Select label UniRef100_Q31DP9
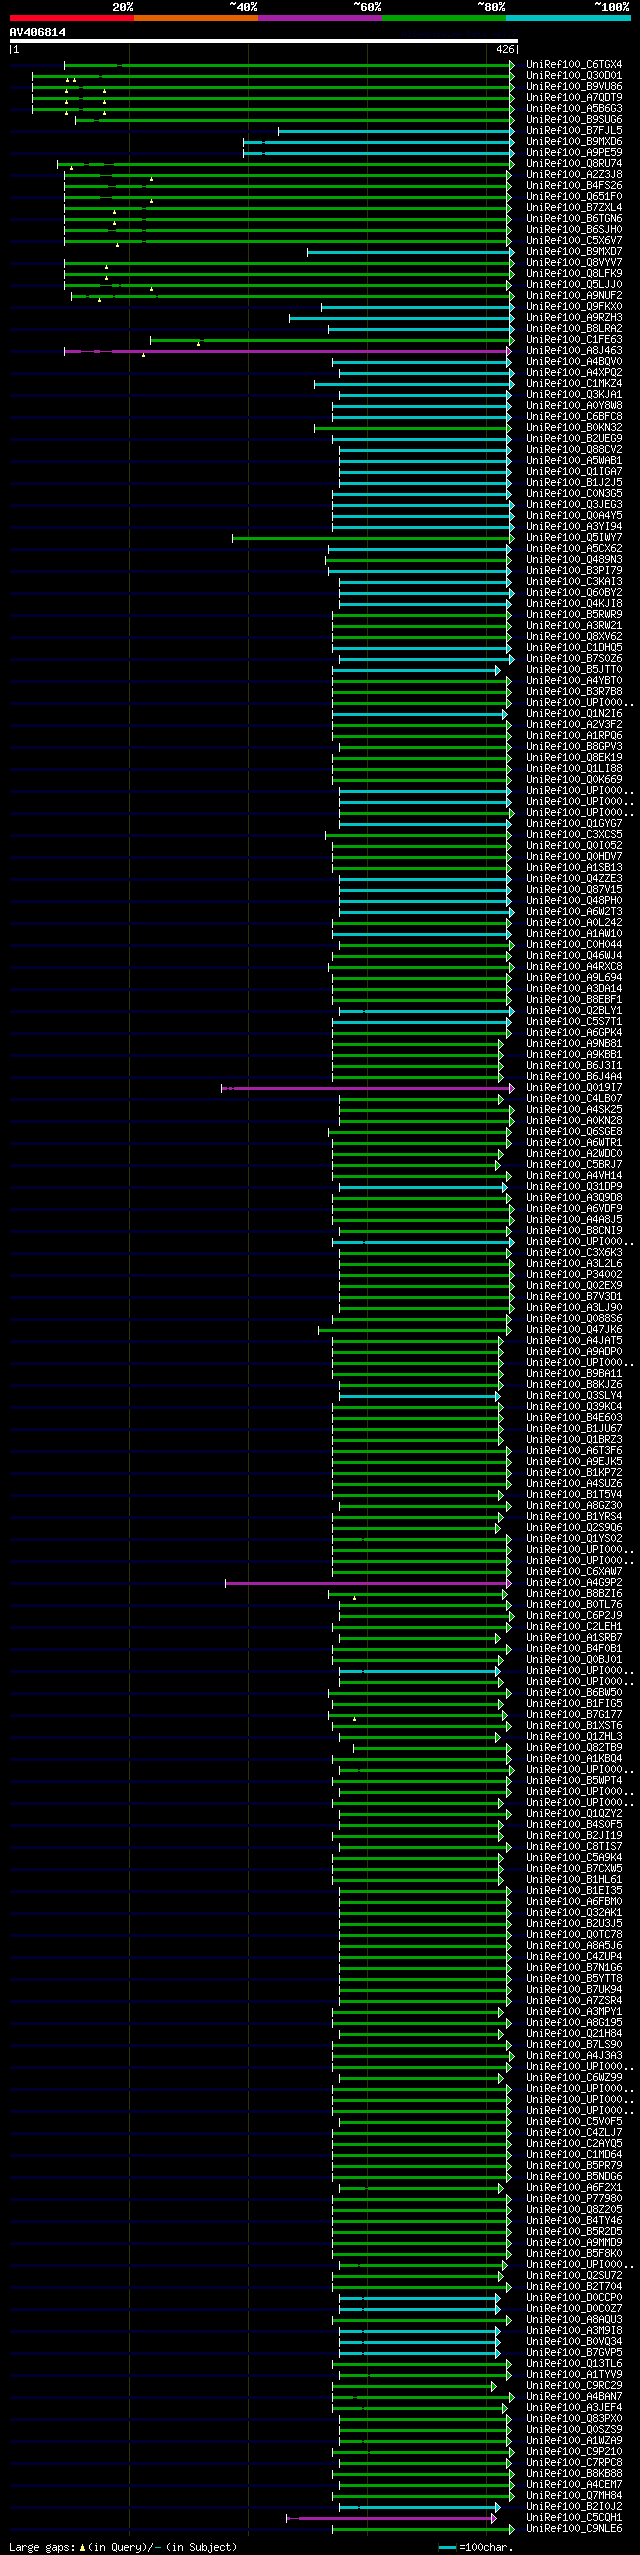Viewport: 640px width, 2555px height. [x=574, y=1187]
